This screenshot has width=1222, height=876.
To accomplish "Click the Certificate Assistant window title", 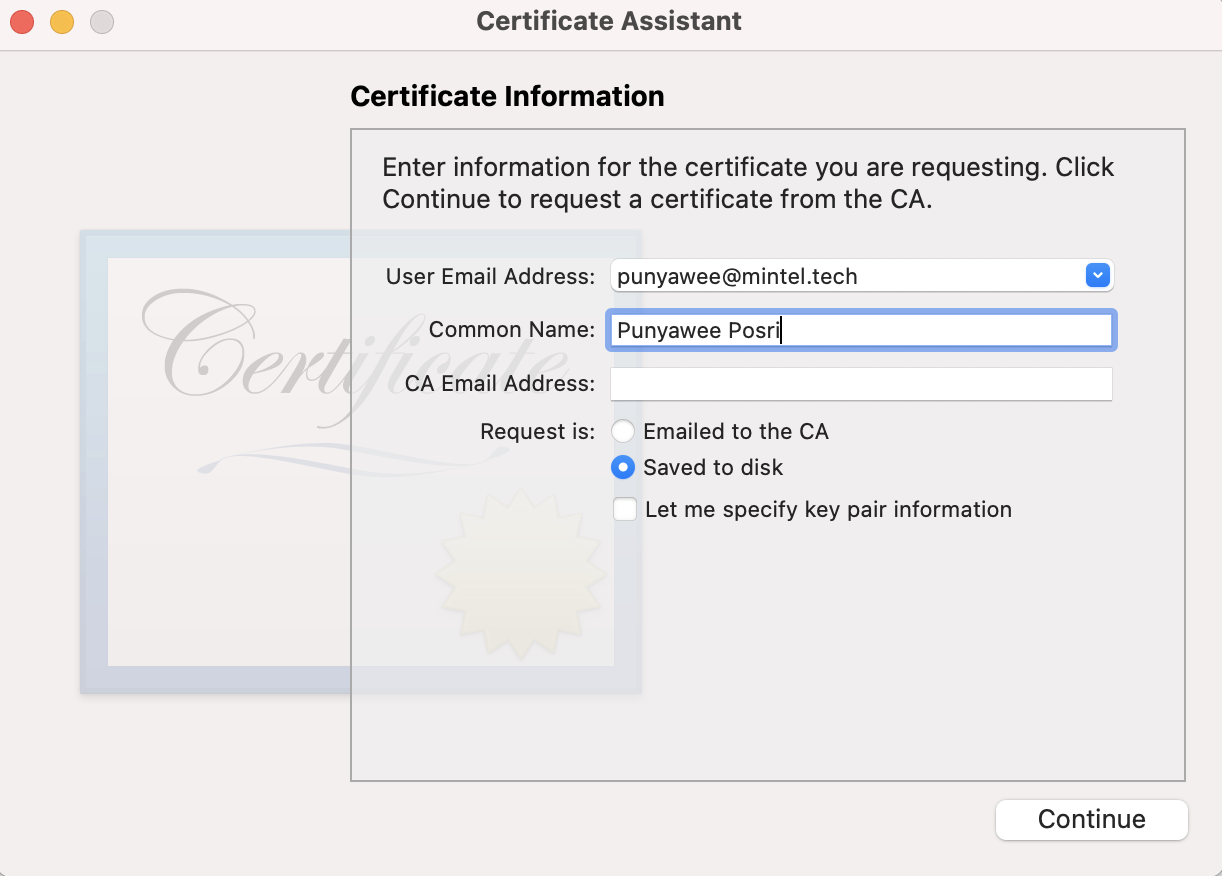I will [x=609, y=20].
